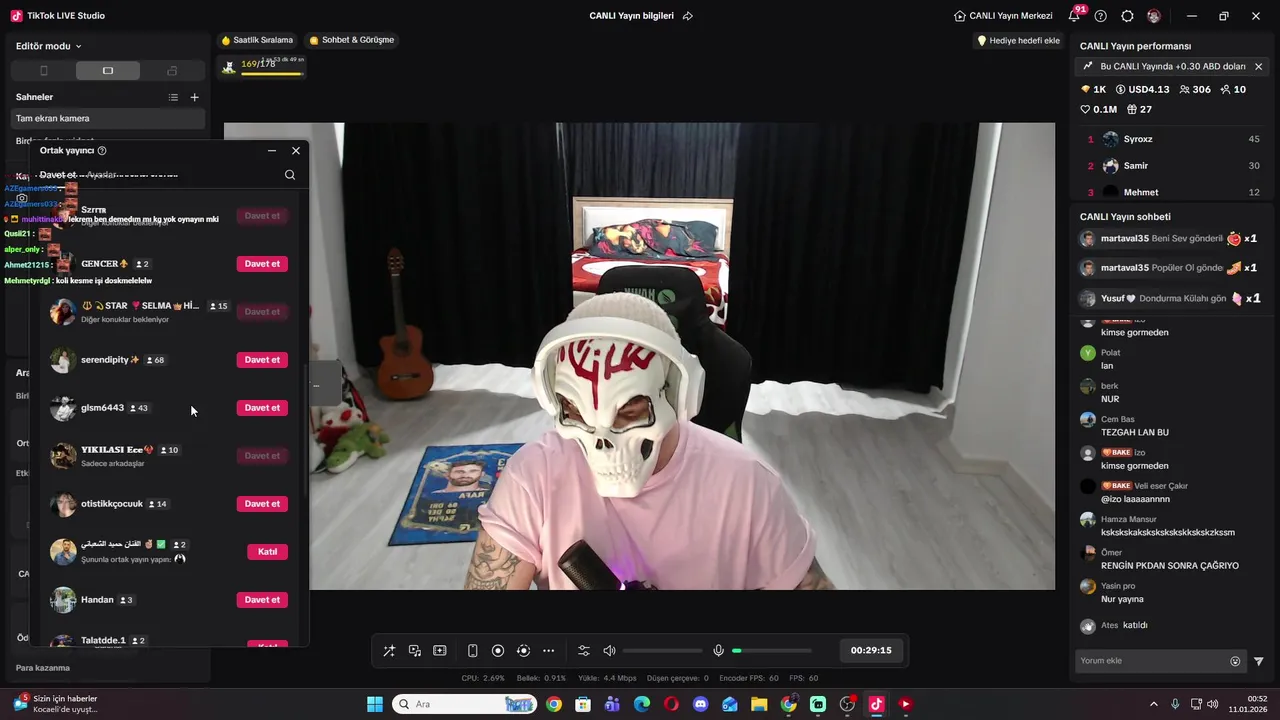Dismiss the +0.30 ABD doları notification
This screenshot has height=720, width=1280.
[x=1258, y=67]
